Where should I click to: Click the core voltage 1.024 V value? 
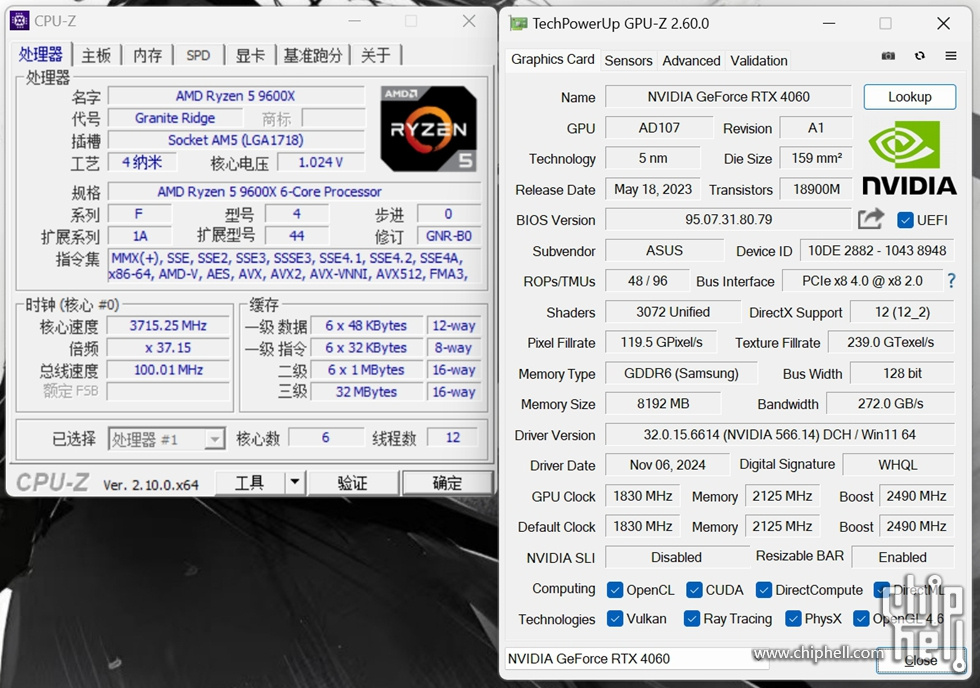point(320,162)
